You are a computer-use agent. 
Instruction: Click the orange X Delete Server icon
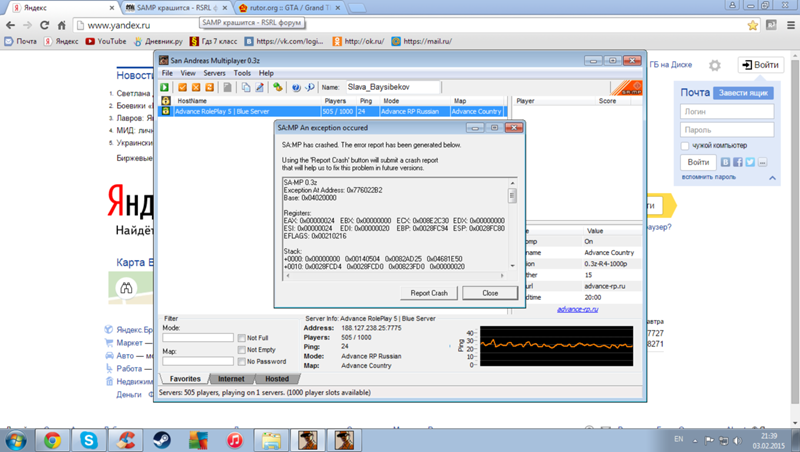195,87
